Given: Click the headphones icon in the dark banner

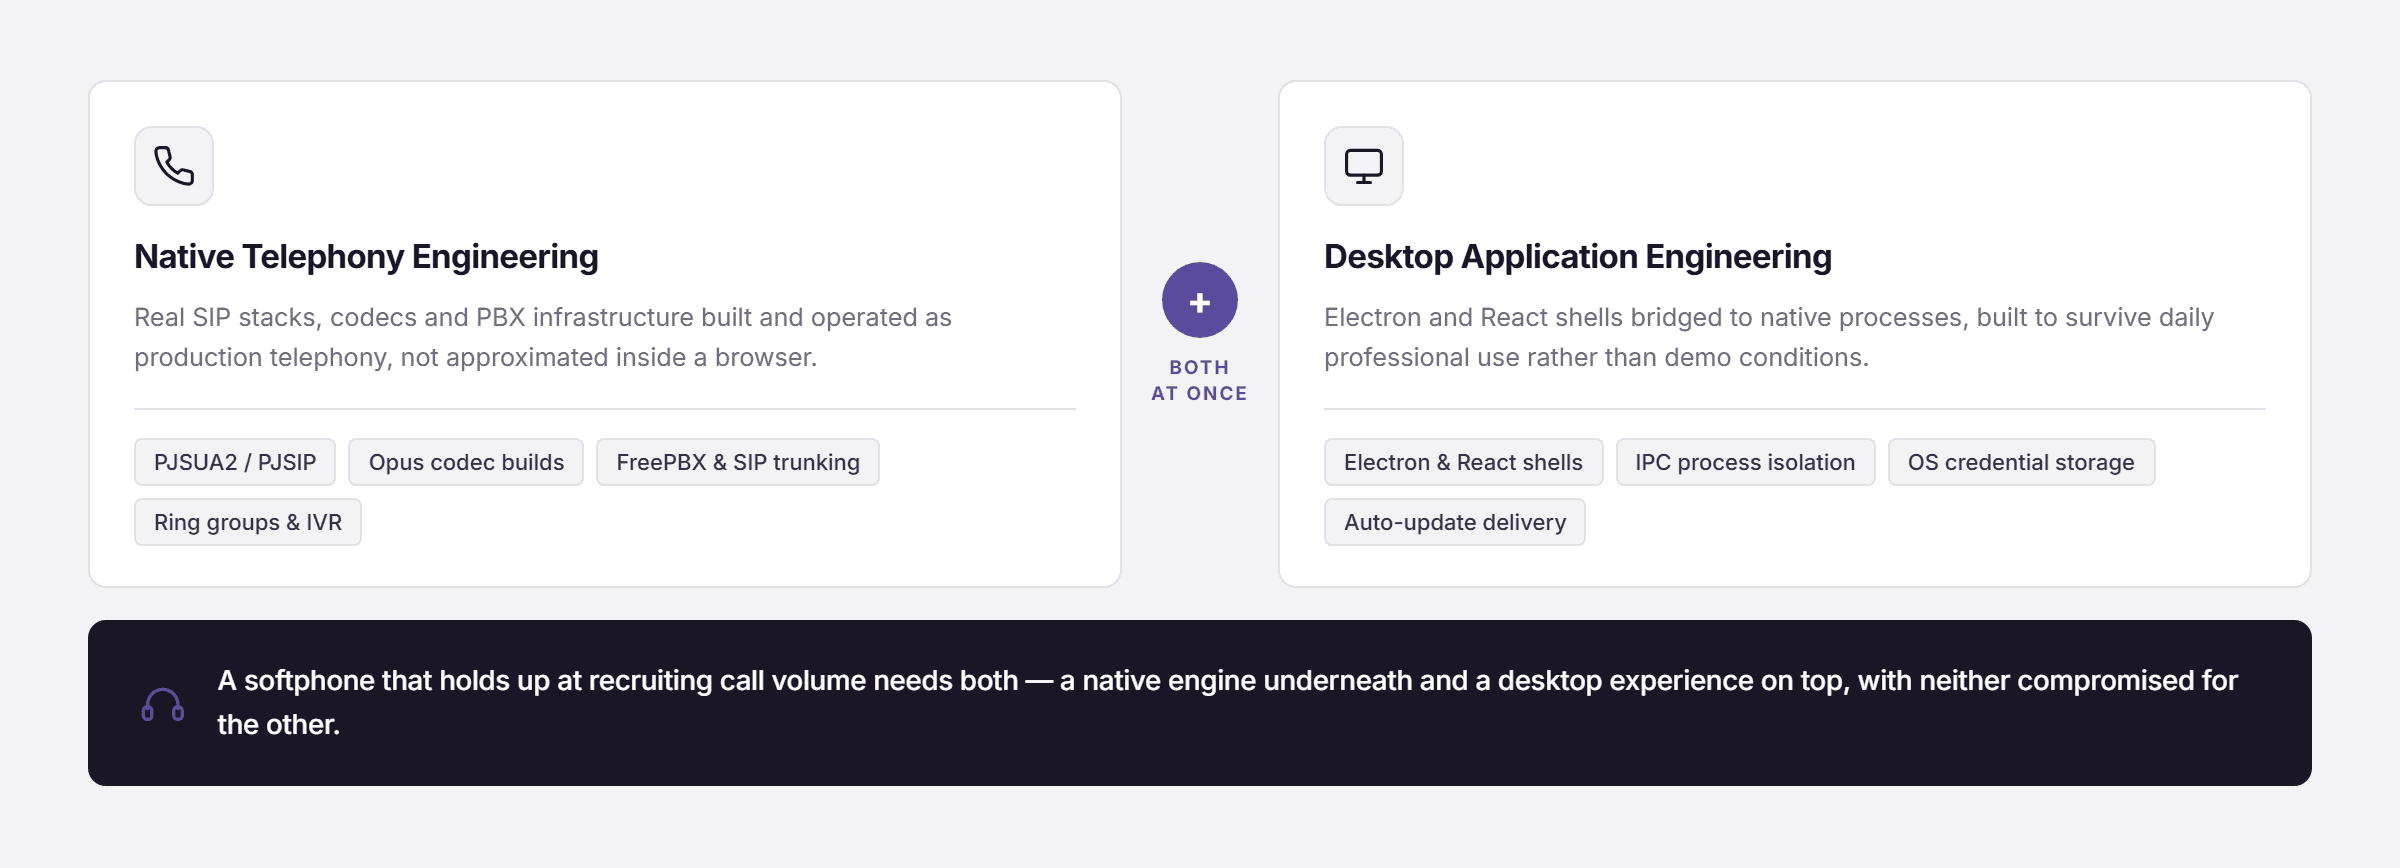Looking at the screenshot, I should point(163,704).
